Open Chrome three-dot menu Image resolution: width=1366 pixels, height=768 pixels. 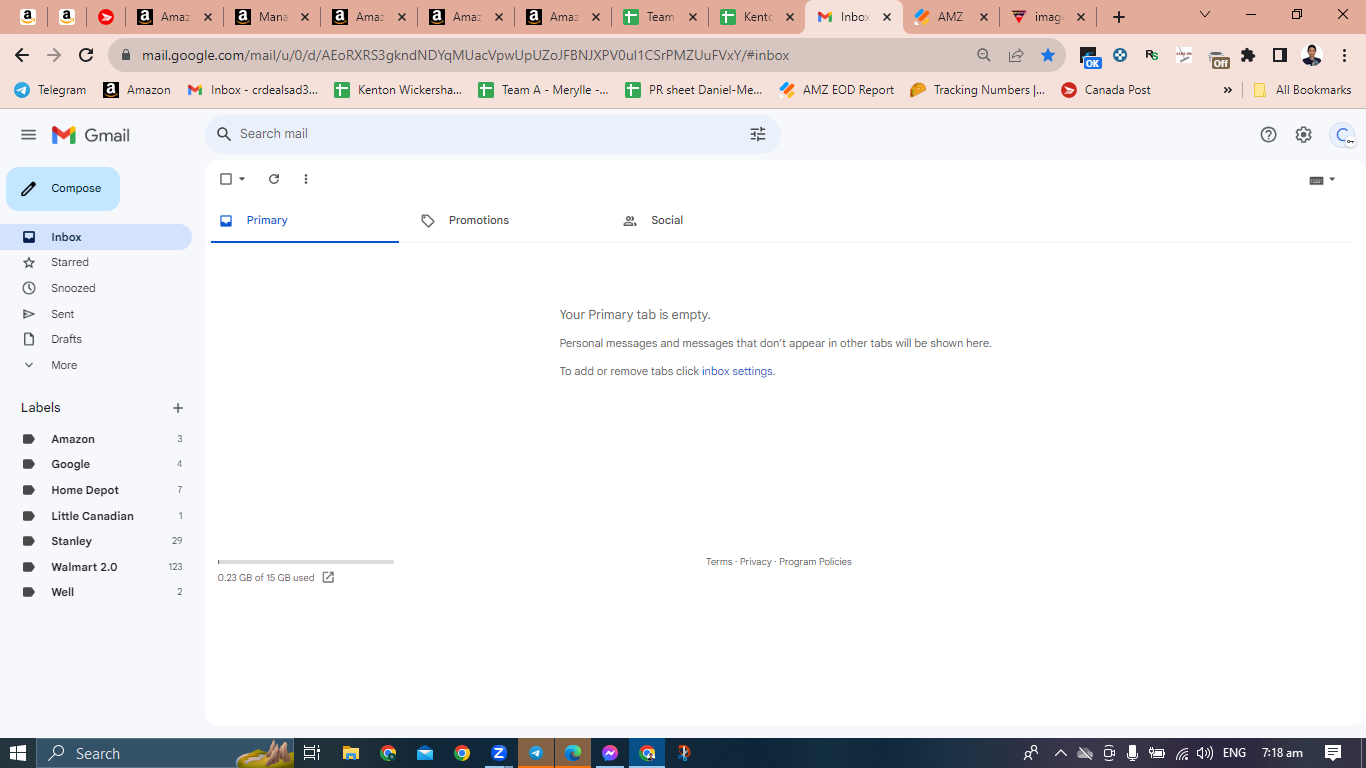click(1346, 55)
